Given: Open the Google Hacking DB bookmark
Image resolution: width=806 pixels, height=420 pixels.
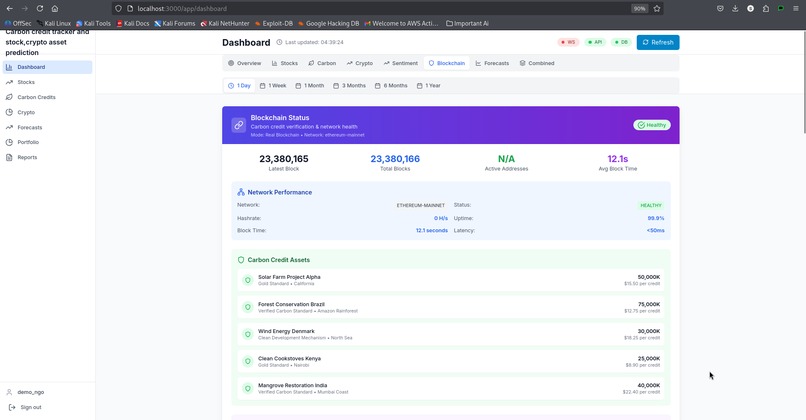Looking at the screenshot, I should [x=328, y=23].
